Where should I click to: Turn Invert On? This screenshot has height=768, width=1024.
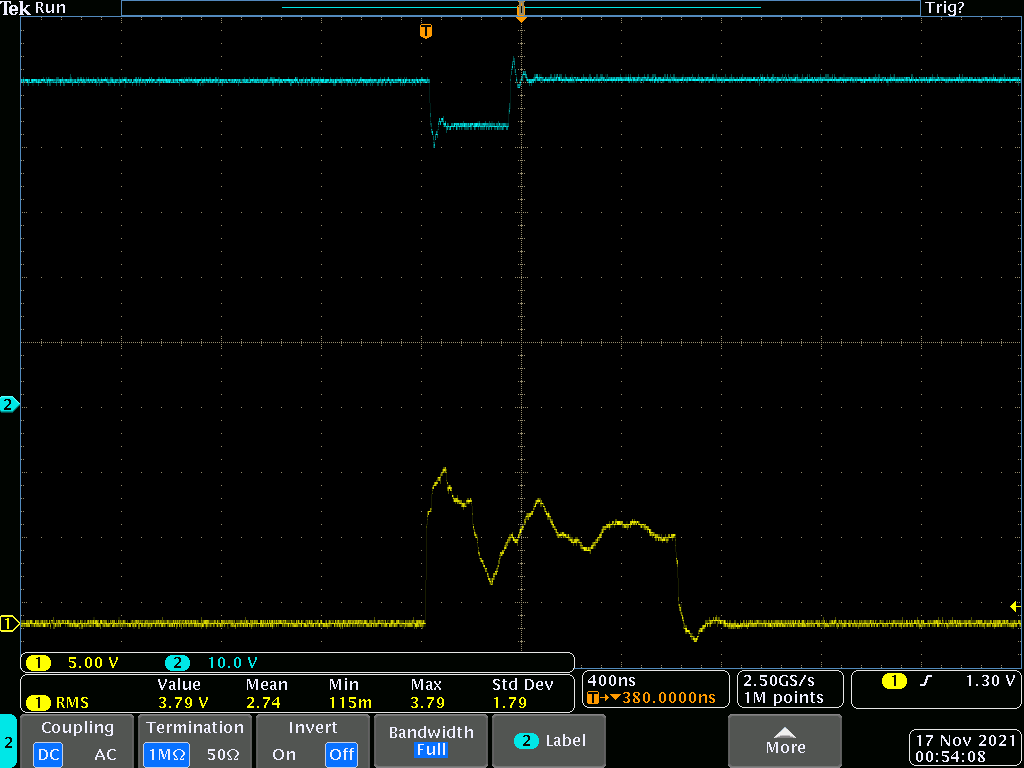(285, 755)
